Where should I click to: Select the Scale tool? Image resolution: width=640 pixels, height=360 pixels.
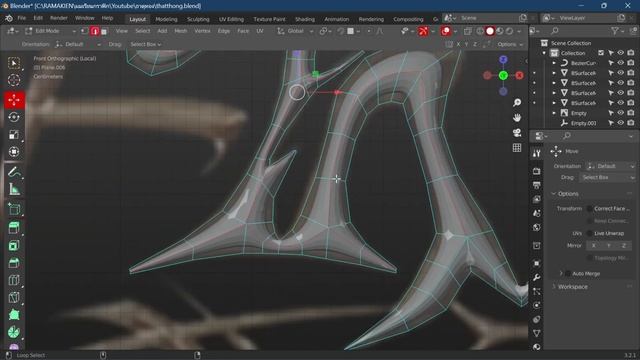tap(14, 135)
